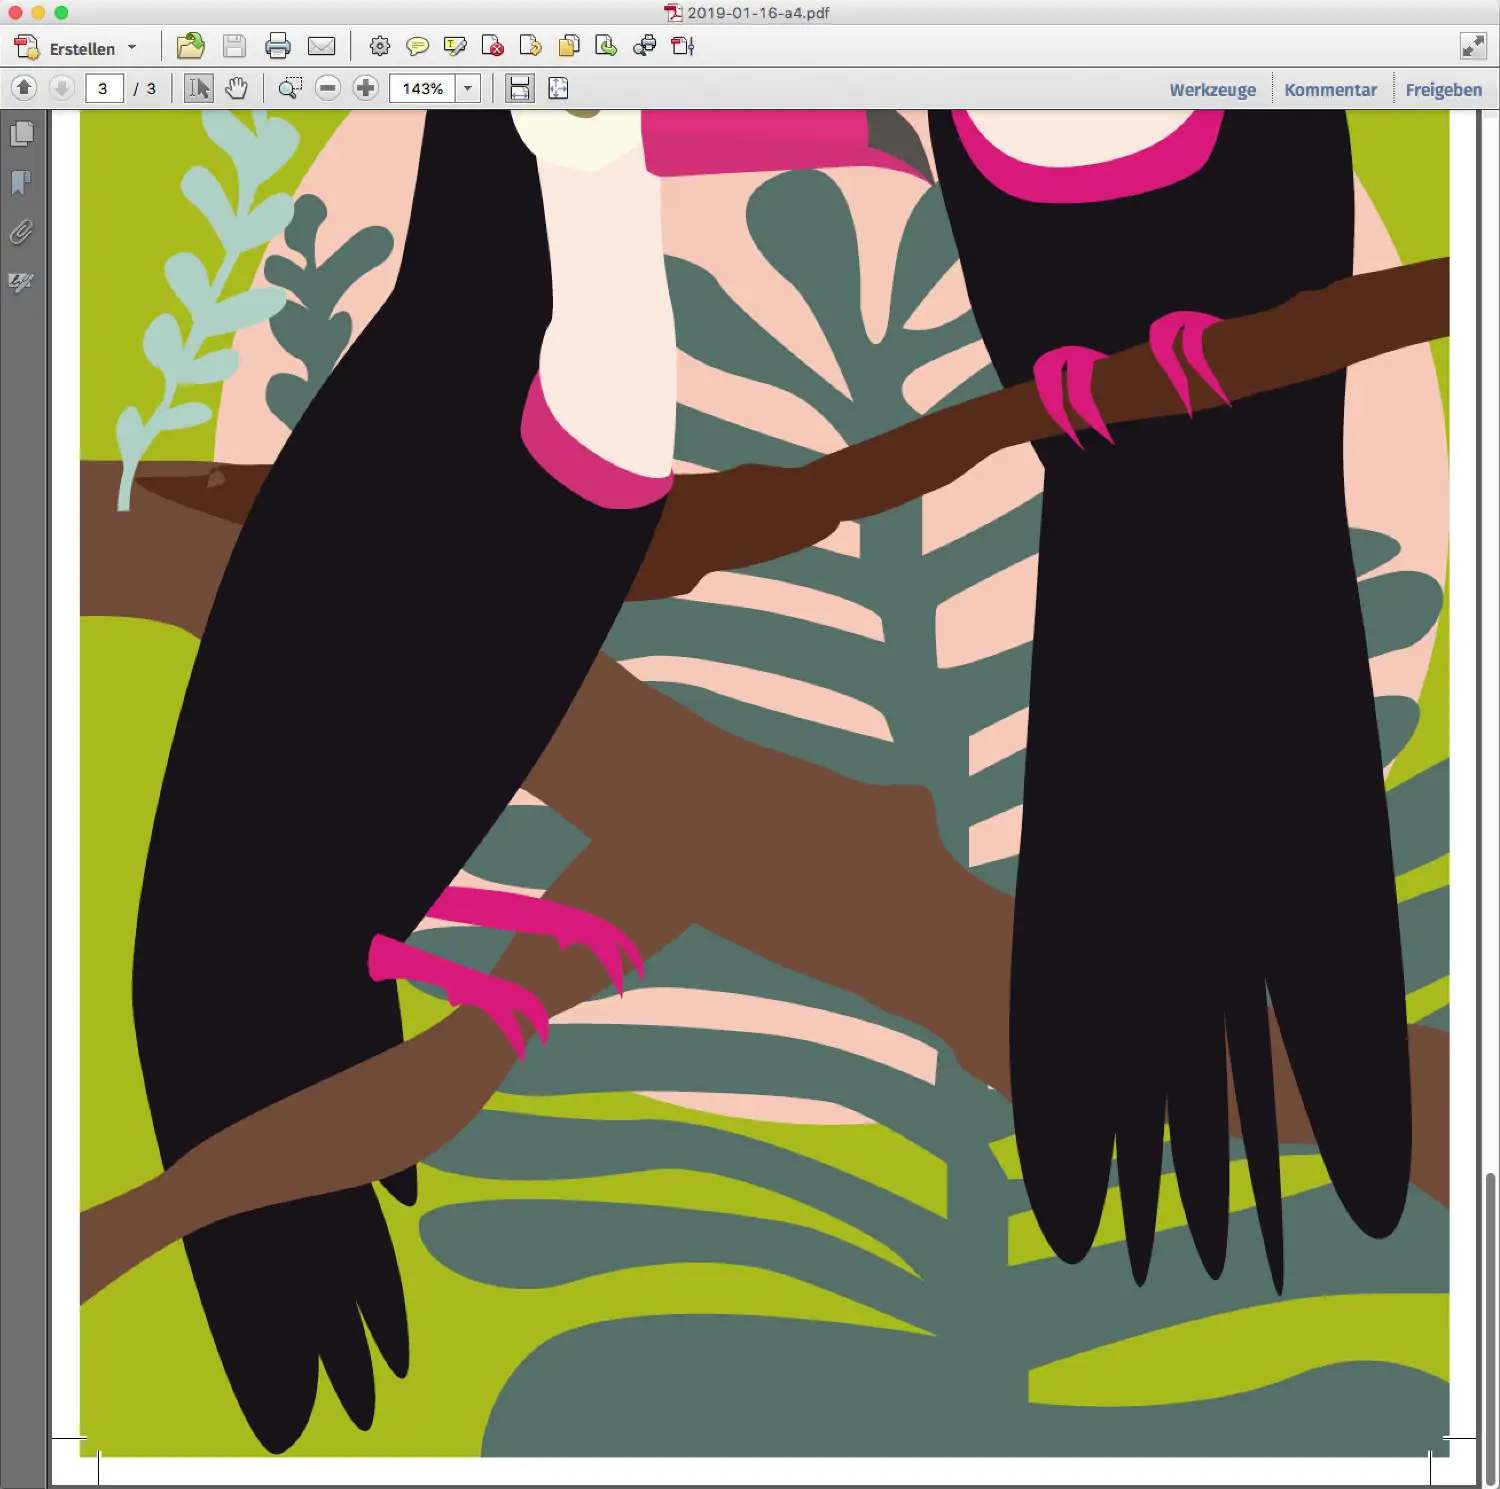Open the zoom level dropdown arrow
Viewport: 1500px width, 1489px height.
467,89
